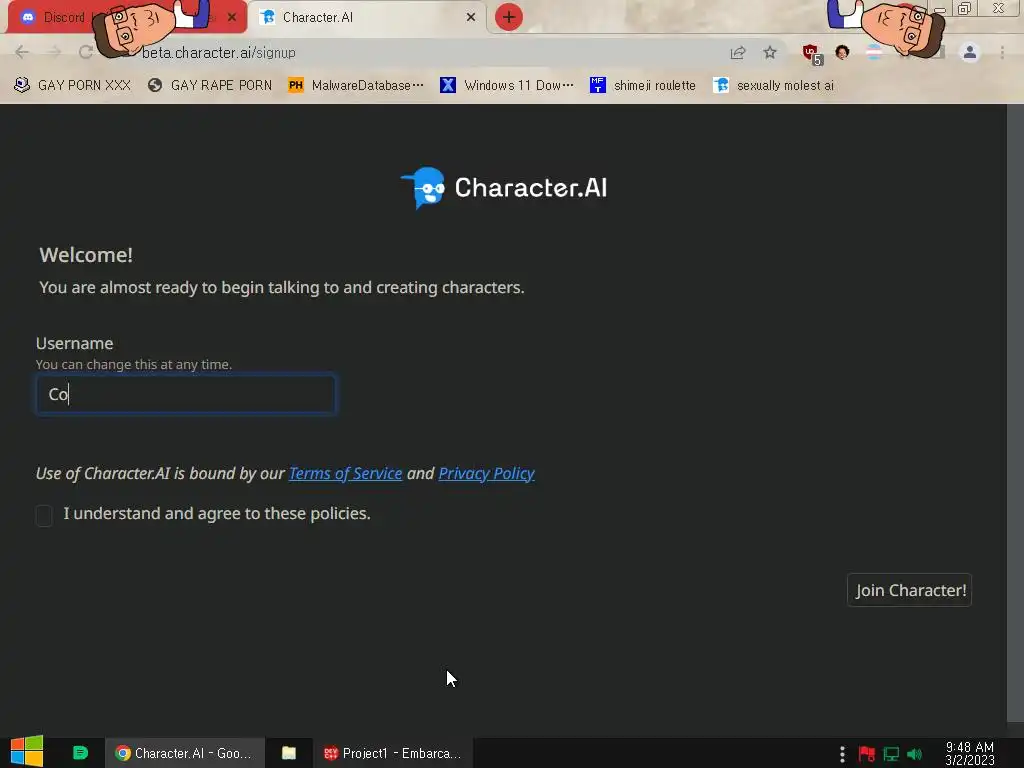Switch to the Project1 Embarcadero taskbar window

[x=393, y=753]
